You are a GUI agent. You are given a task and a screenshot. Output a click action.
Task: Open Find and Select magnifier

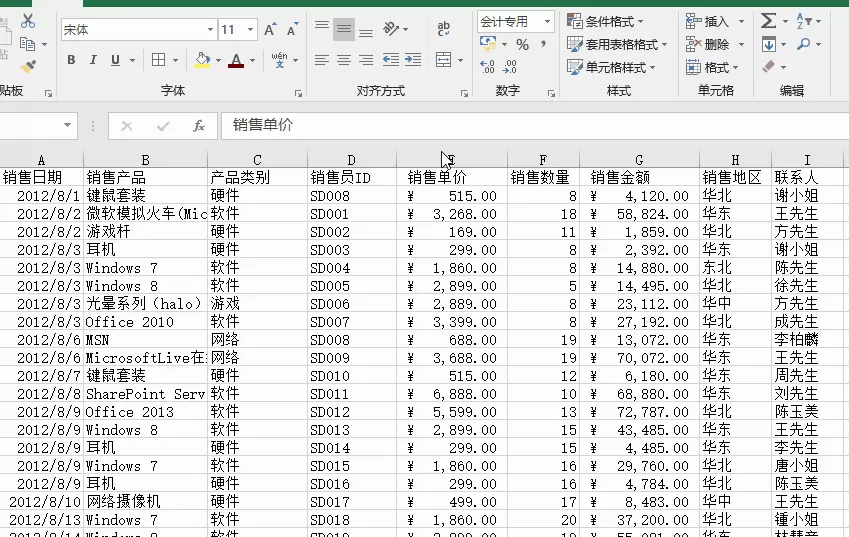[x=804, y=44]
